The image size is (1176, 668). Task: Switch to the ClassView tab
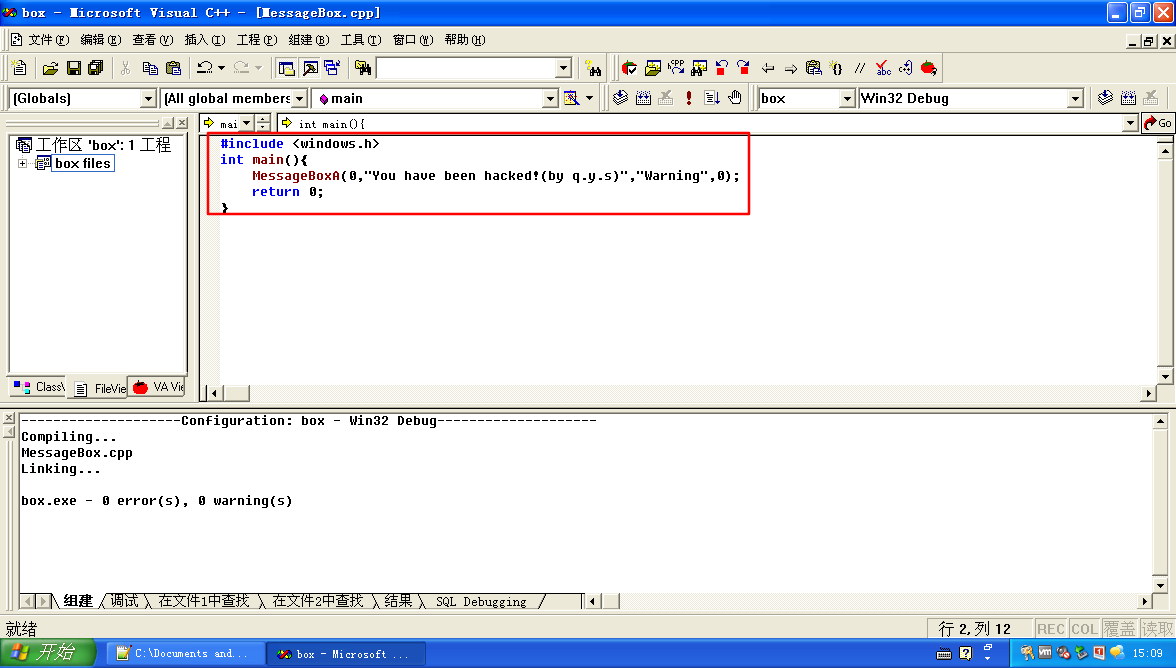tap(38, 387)
